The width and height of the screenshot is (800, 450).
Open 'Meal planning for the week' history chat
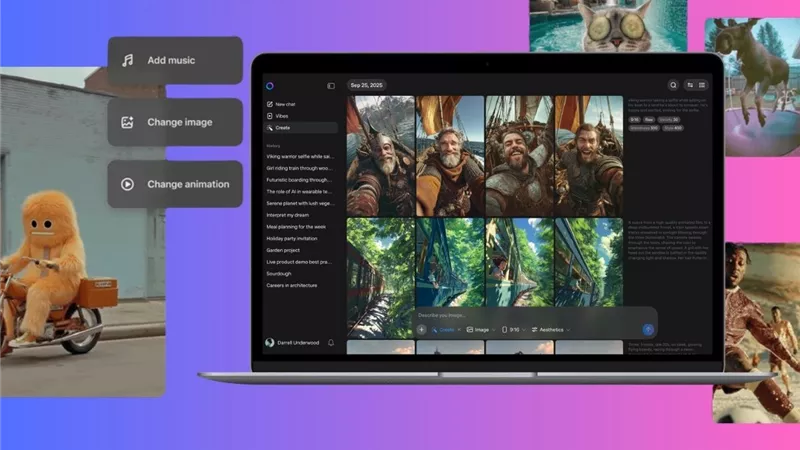click(296, 227)
